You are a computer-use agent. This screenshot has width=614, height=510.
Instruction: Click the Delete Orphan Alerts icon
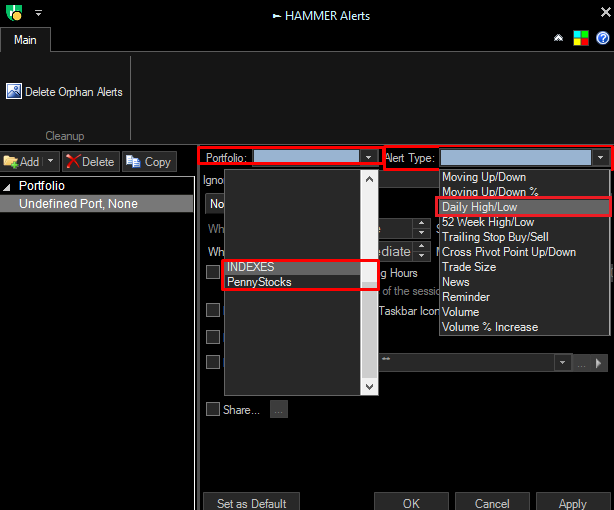(x=14, y=91)
